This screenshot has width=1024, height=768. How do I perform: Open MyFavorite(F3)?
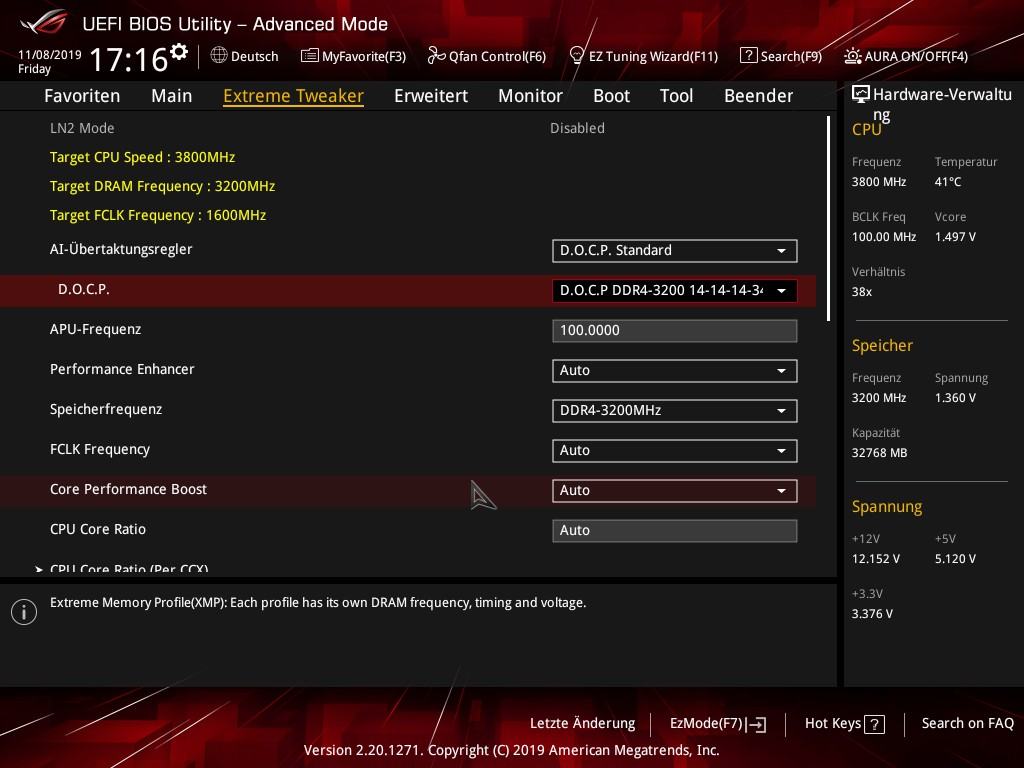pos(353,56)
